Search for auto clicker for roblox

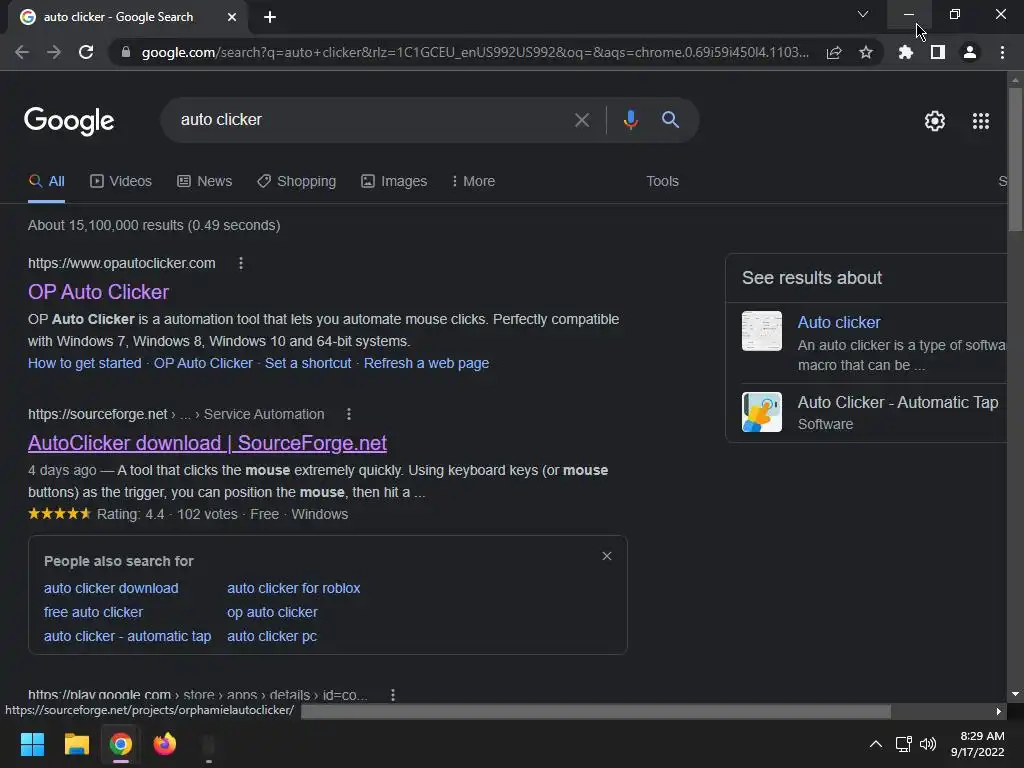coord(294,588)
